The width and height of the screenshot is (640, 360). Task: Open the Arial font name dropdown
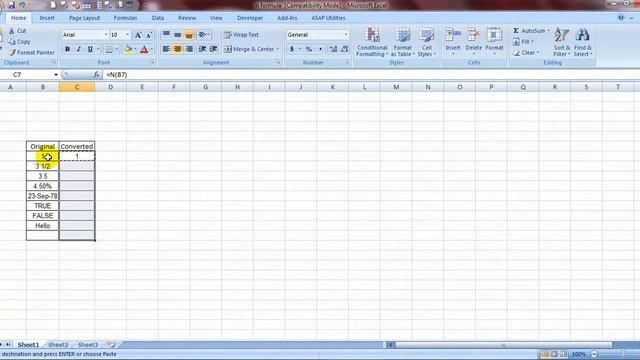(106, 35)
